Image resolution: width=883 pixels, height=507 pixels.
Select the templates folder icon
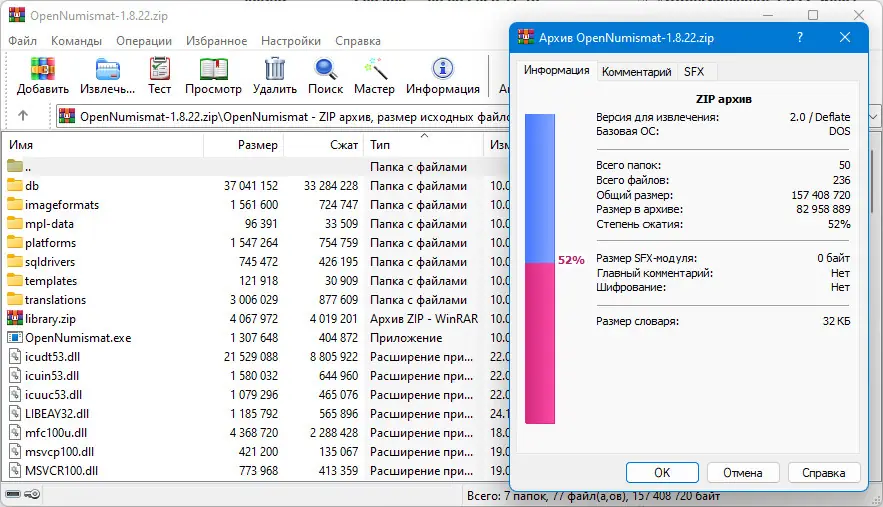click(15, 281)
